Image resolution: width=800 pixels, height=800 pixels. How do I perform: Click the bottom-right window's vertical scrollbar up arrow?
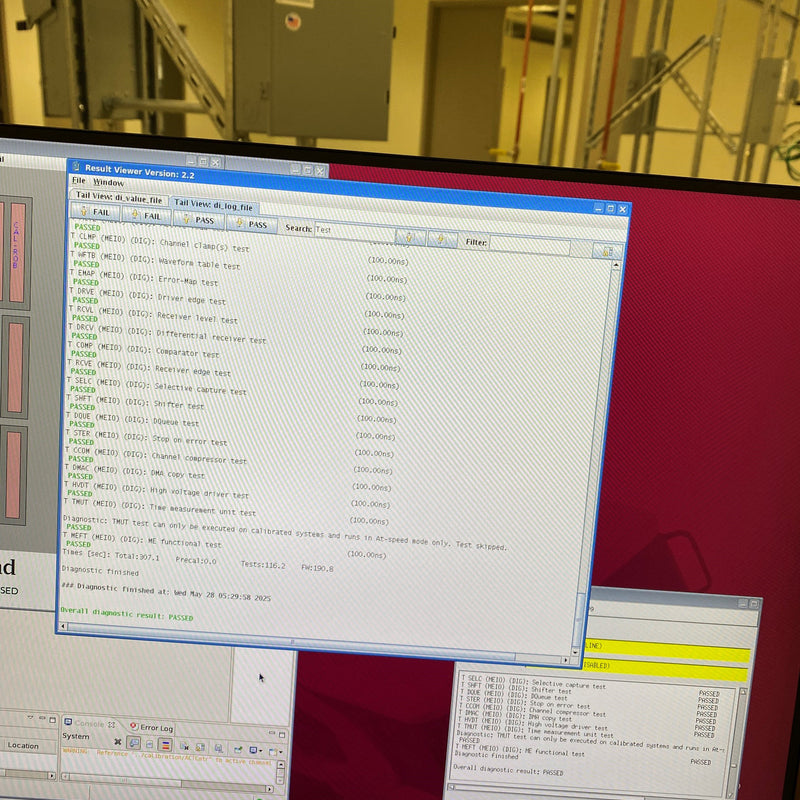[x=742, y=691]
